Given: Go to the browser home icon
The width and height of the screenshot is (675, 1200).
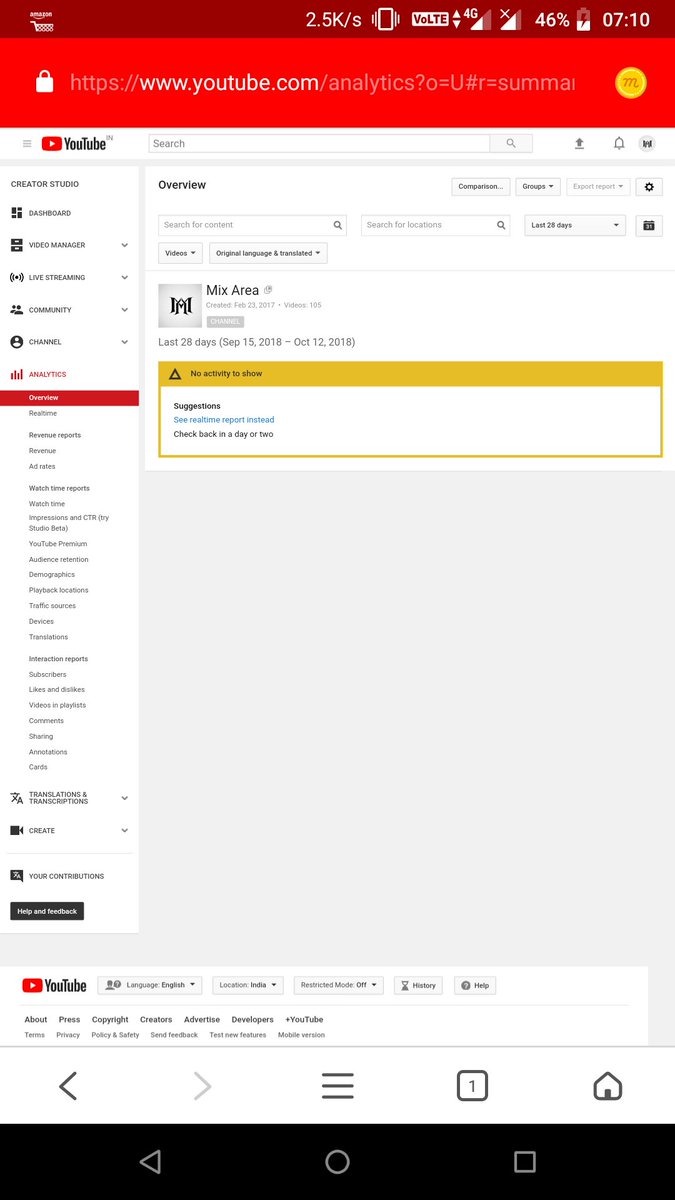Looking at the screenshot, I should [607, 1086].
